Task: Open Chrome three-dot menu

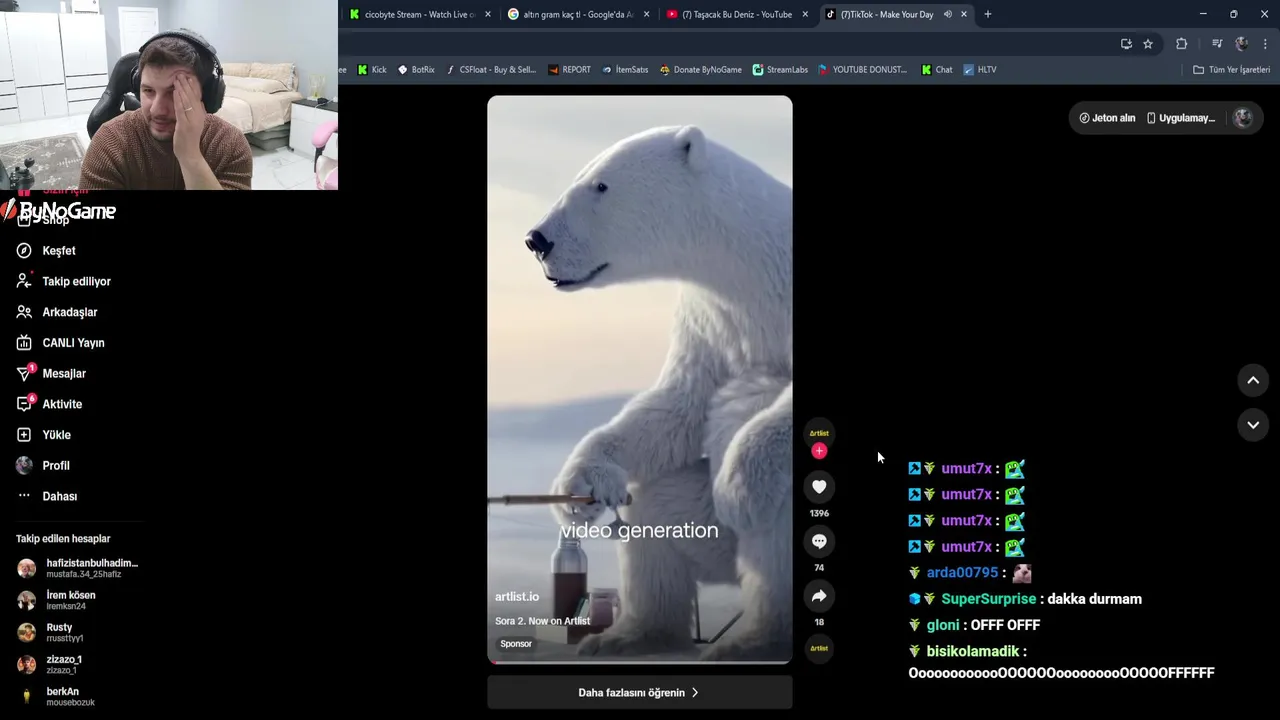Action: tap(1266, 44)
